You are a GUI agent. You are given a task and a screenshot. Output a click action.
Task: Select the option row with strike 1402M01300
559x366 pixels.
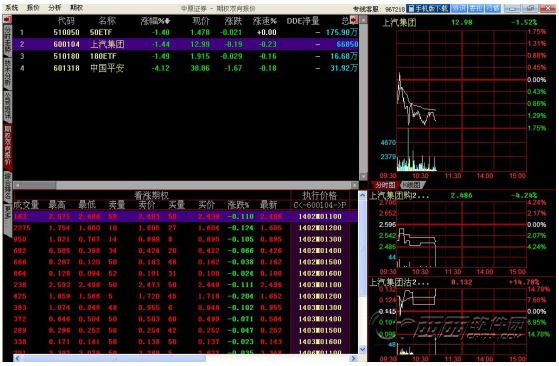185,239
